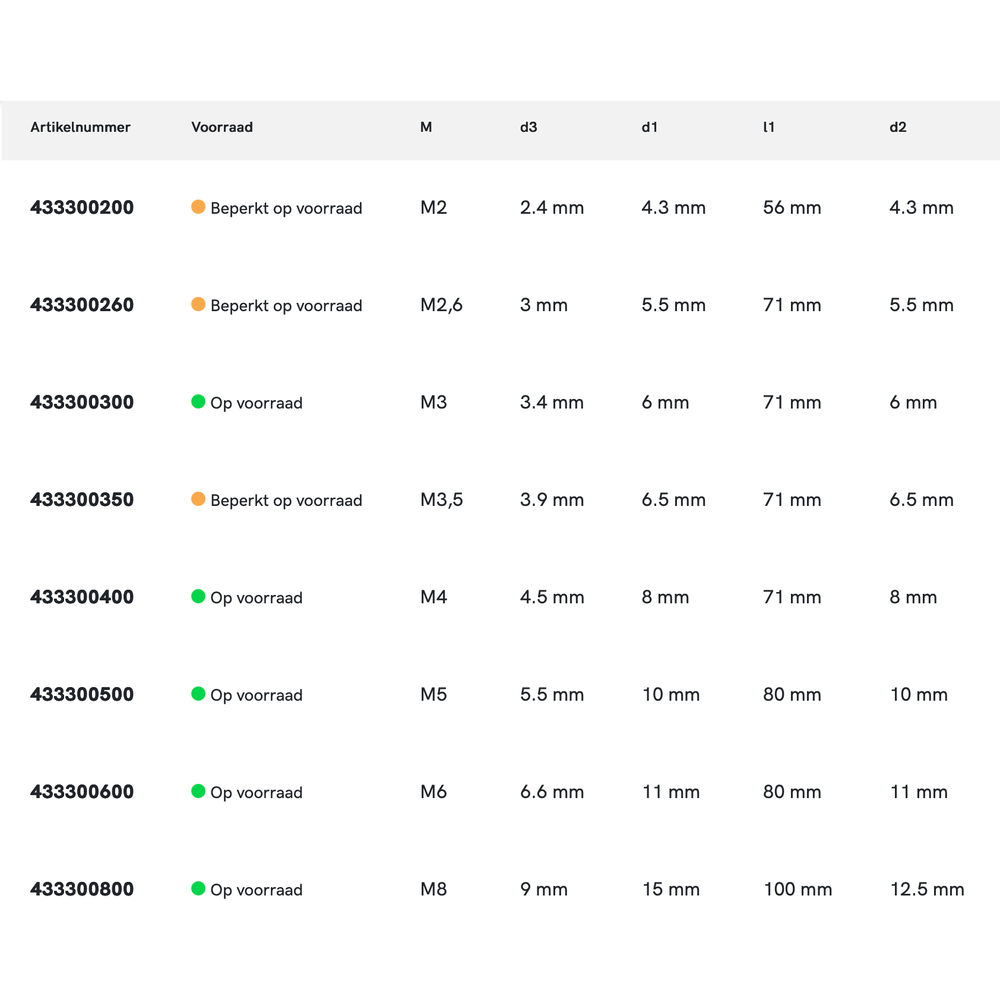Select the M6 thread size cell

433,792
